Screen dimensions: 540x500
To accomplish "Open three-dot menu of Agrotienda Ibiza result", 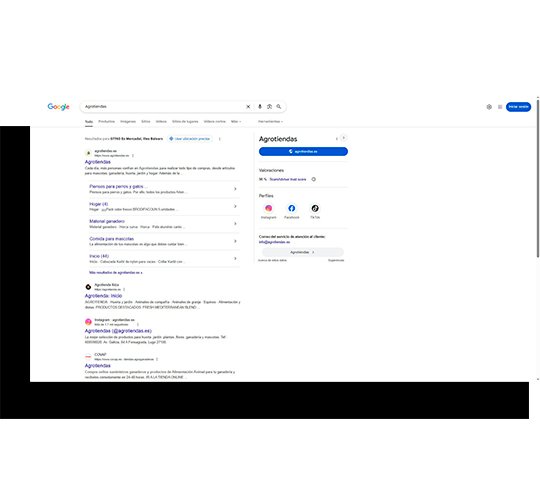I will click(x=124, y=290).
